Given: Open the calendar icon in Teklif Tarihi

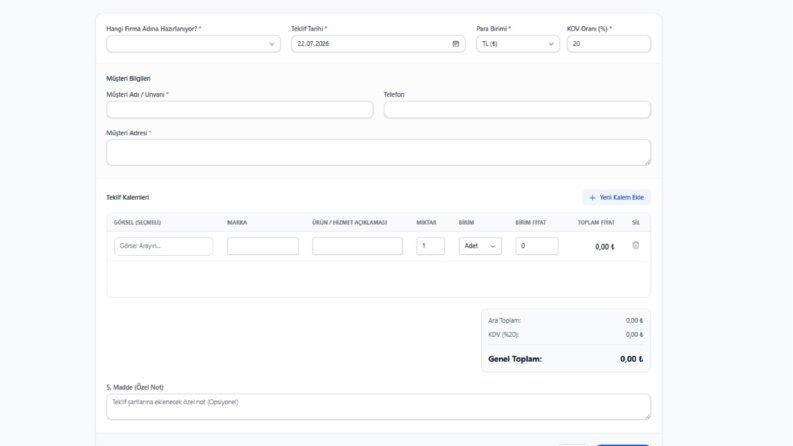Looking at the screenshot, I should pyautogui.click(x=456, y=44).
